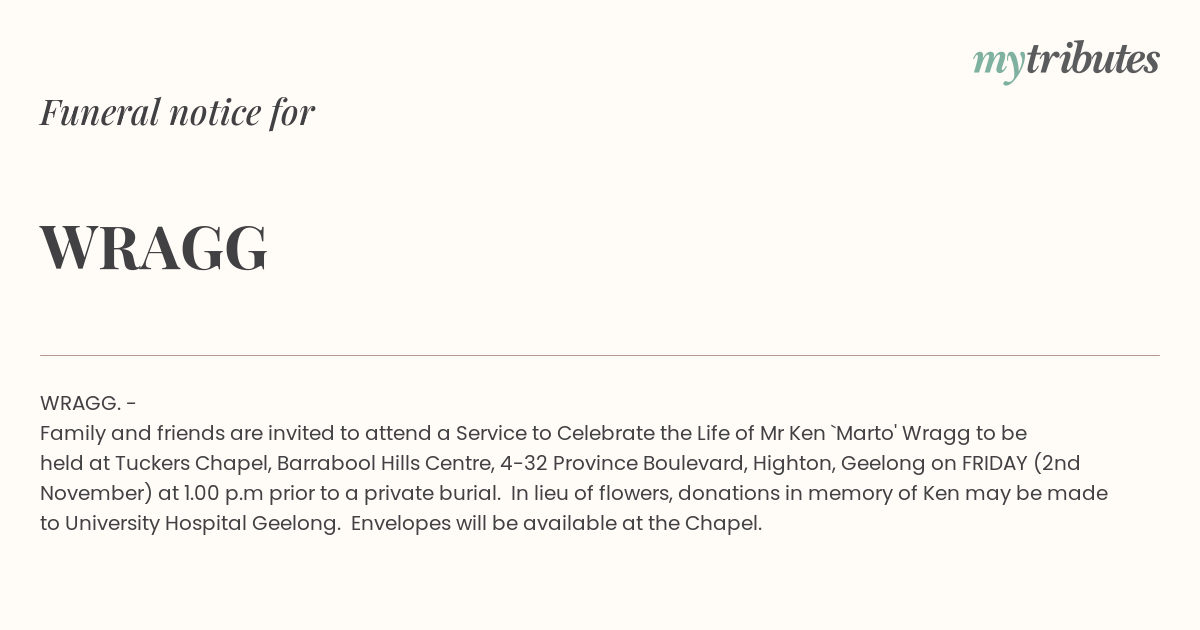Click the word FRIDAY
1200x630 pixels.
tap(994, 463)
